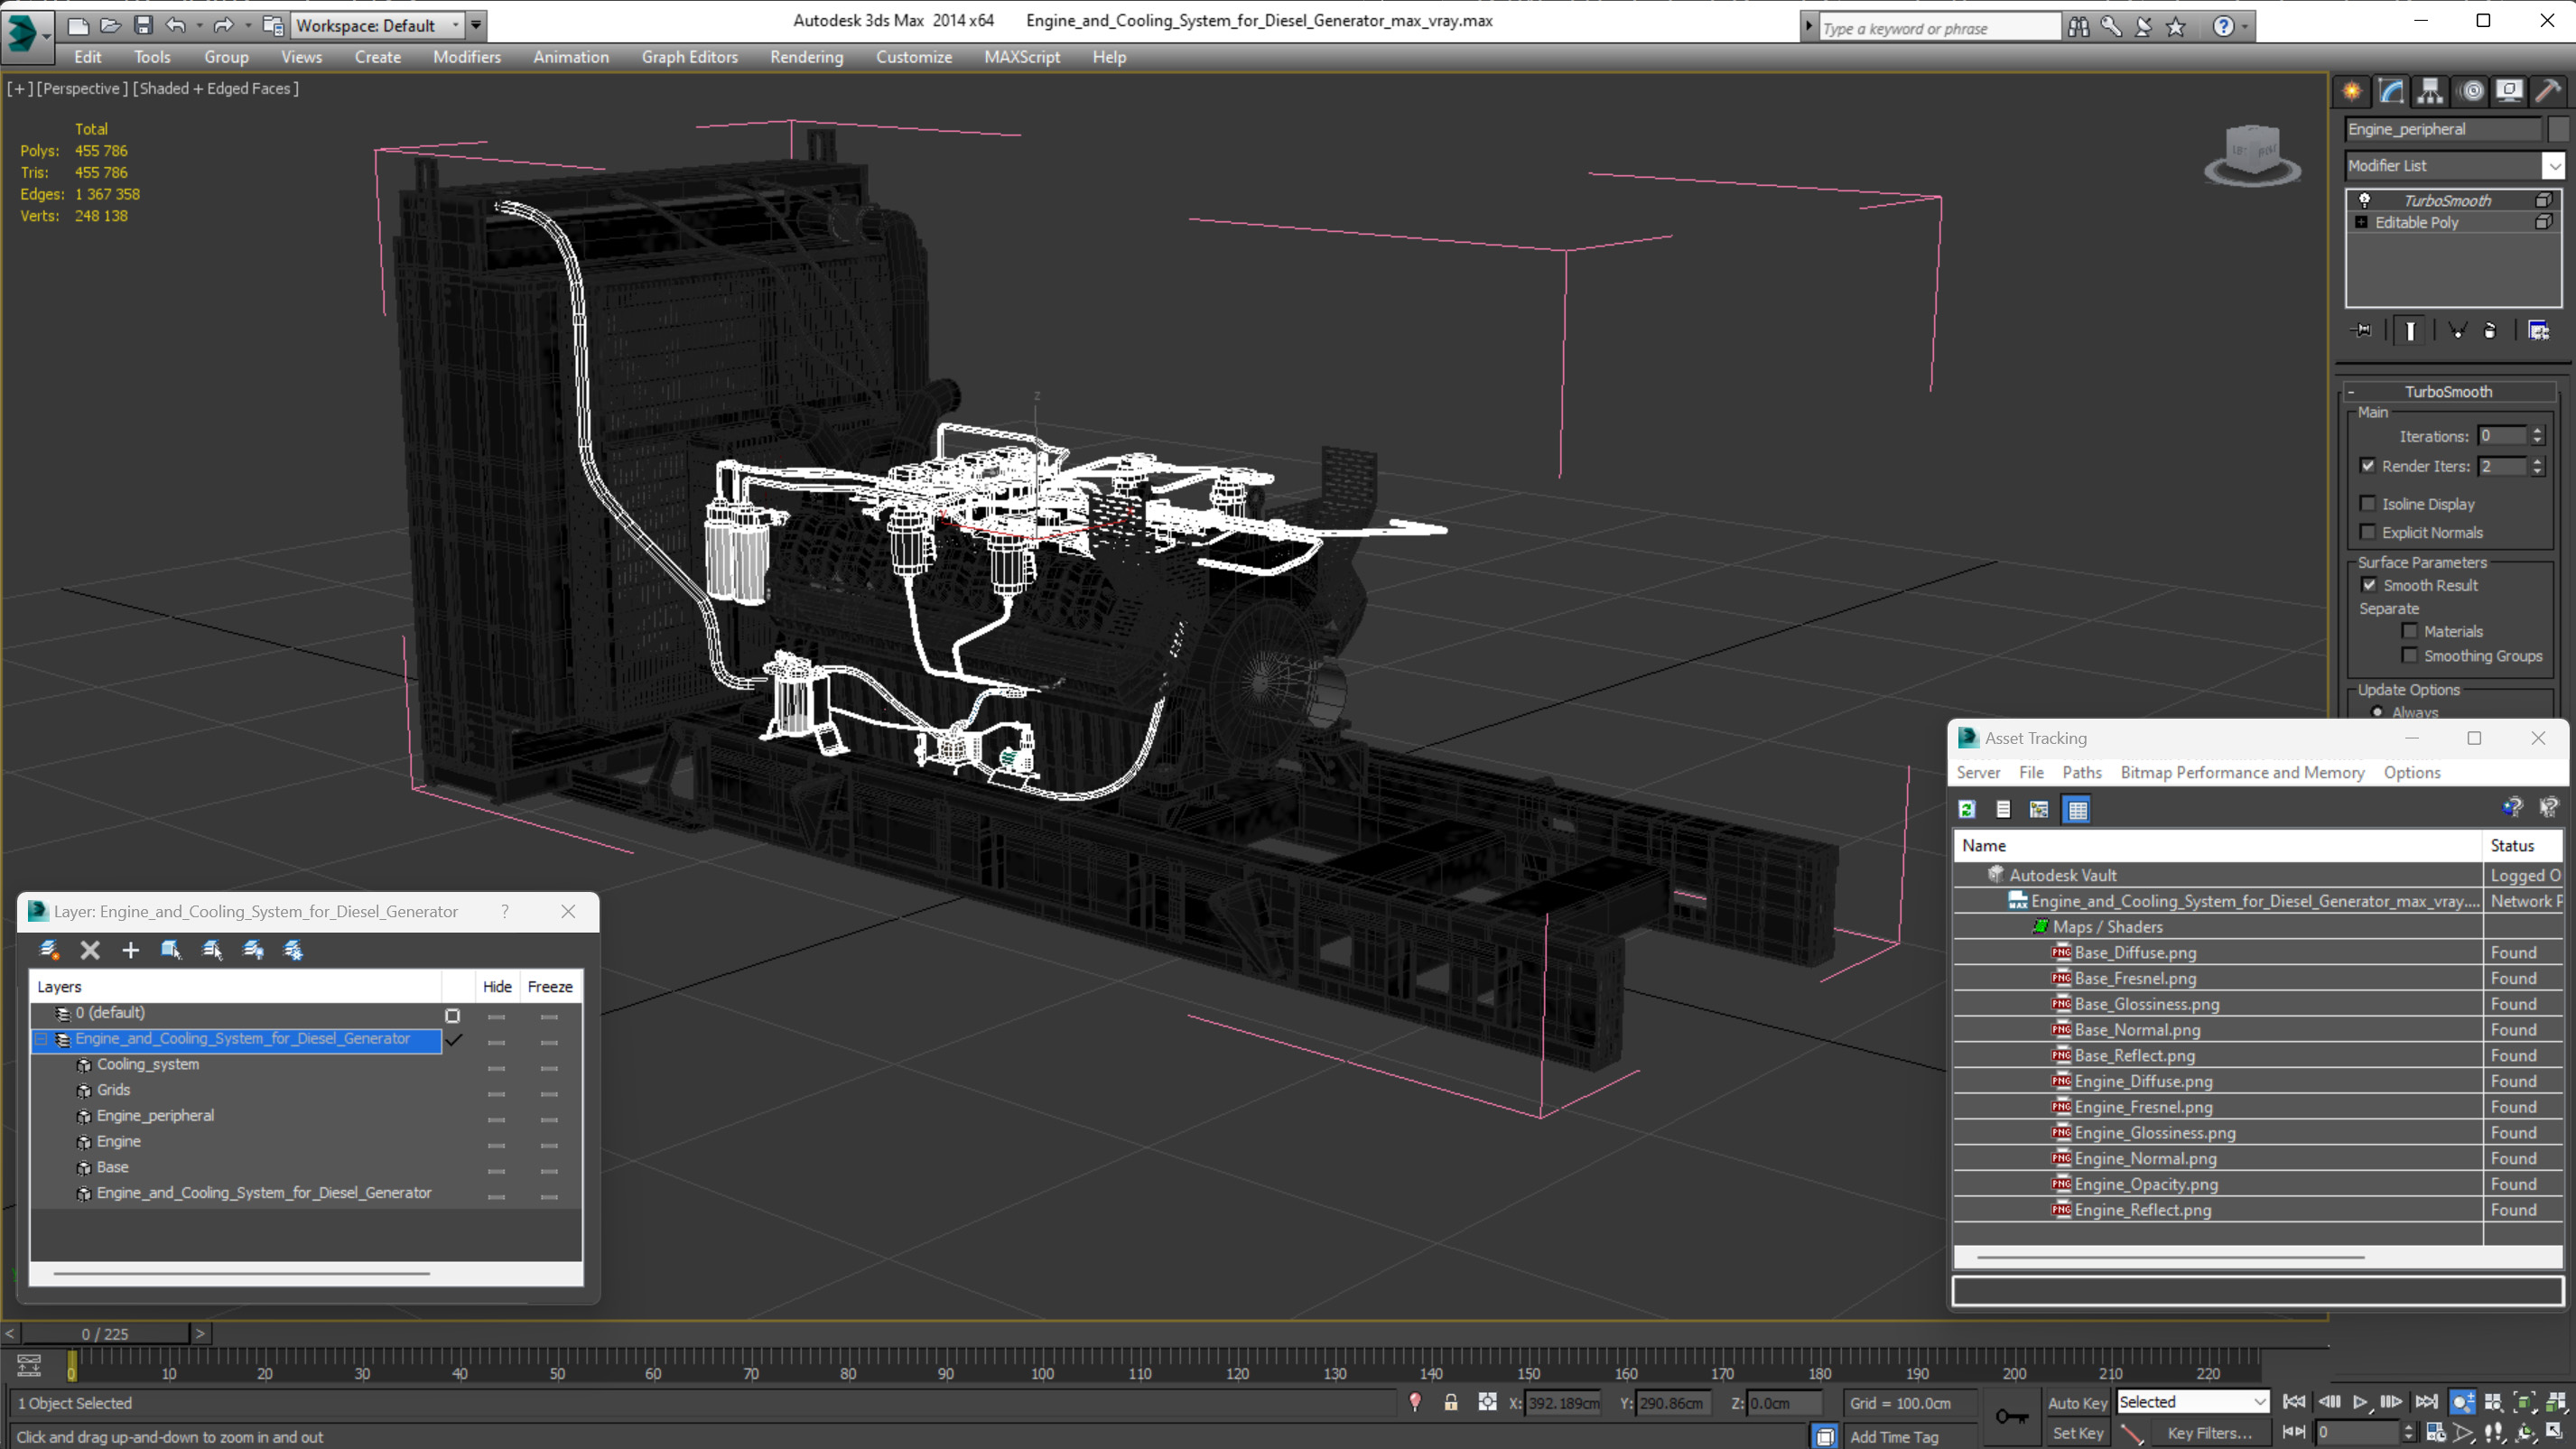Screen dimensions: 2576x1449
Task: Open Bitmap Performance and Memory menu
Action: click(x=2242, y=772)
